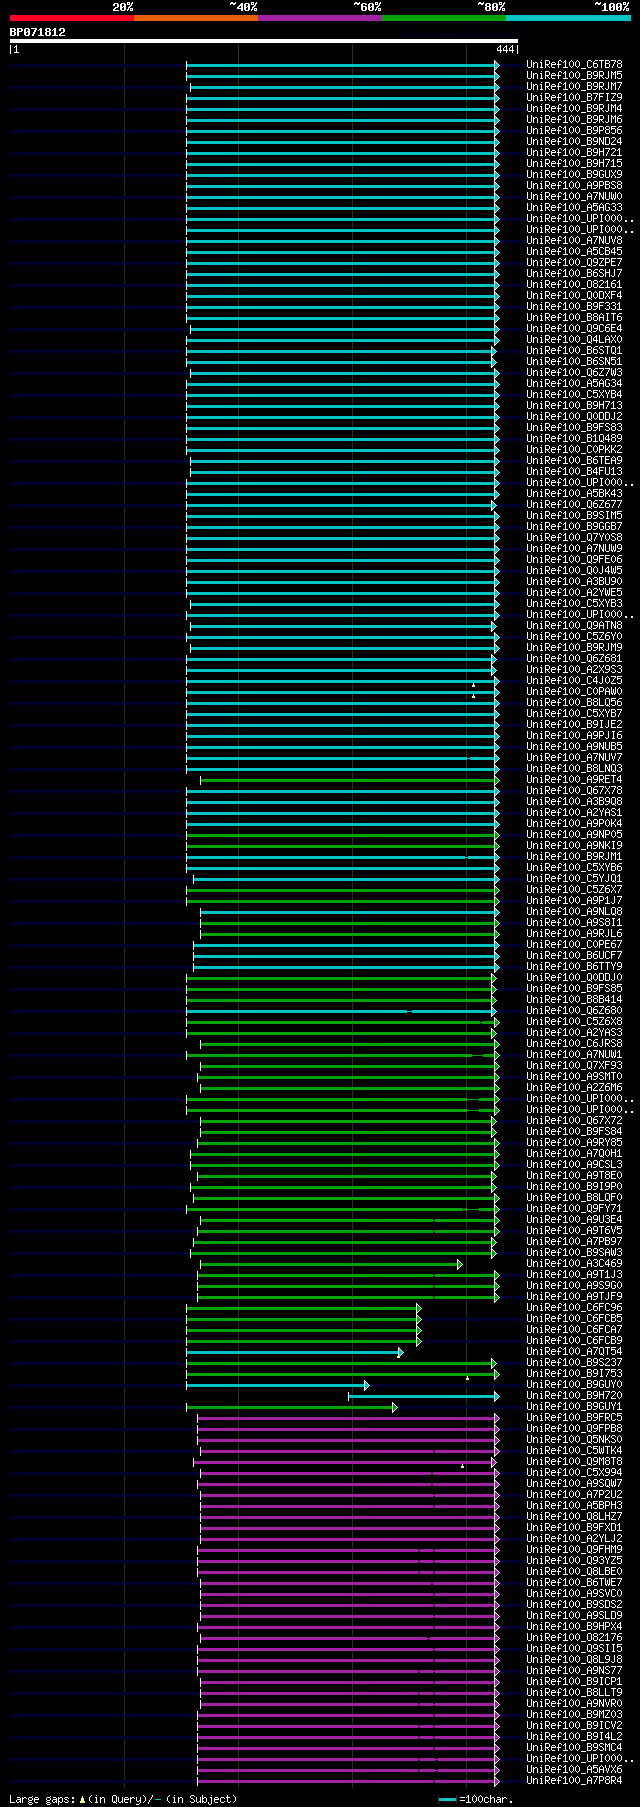This screenshot has height=1807, width=640.
Task: Select hit UniRef100_A3BU90
Action: coord(574,582)
